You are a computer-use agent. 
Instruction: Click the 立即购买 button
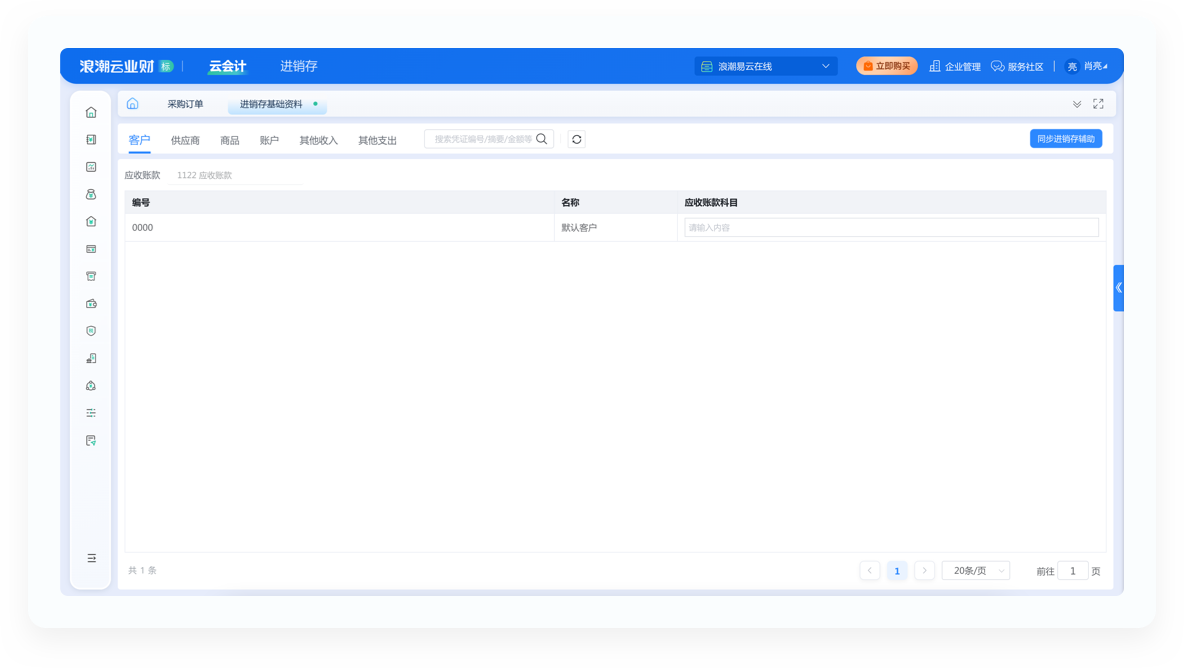click(886, 66)
